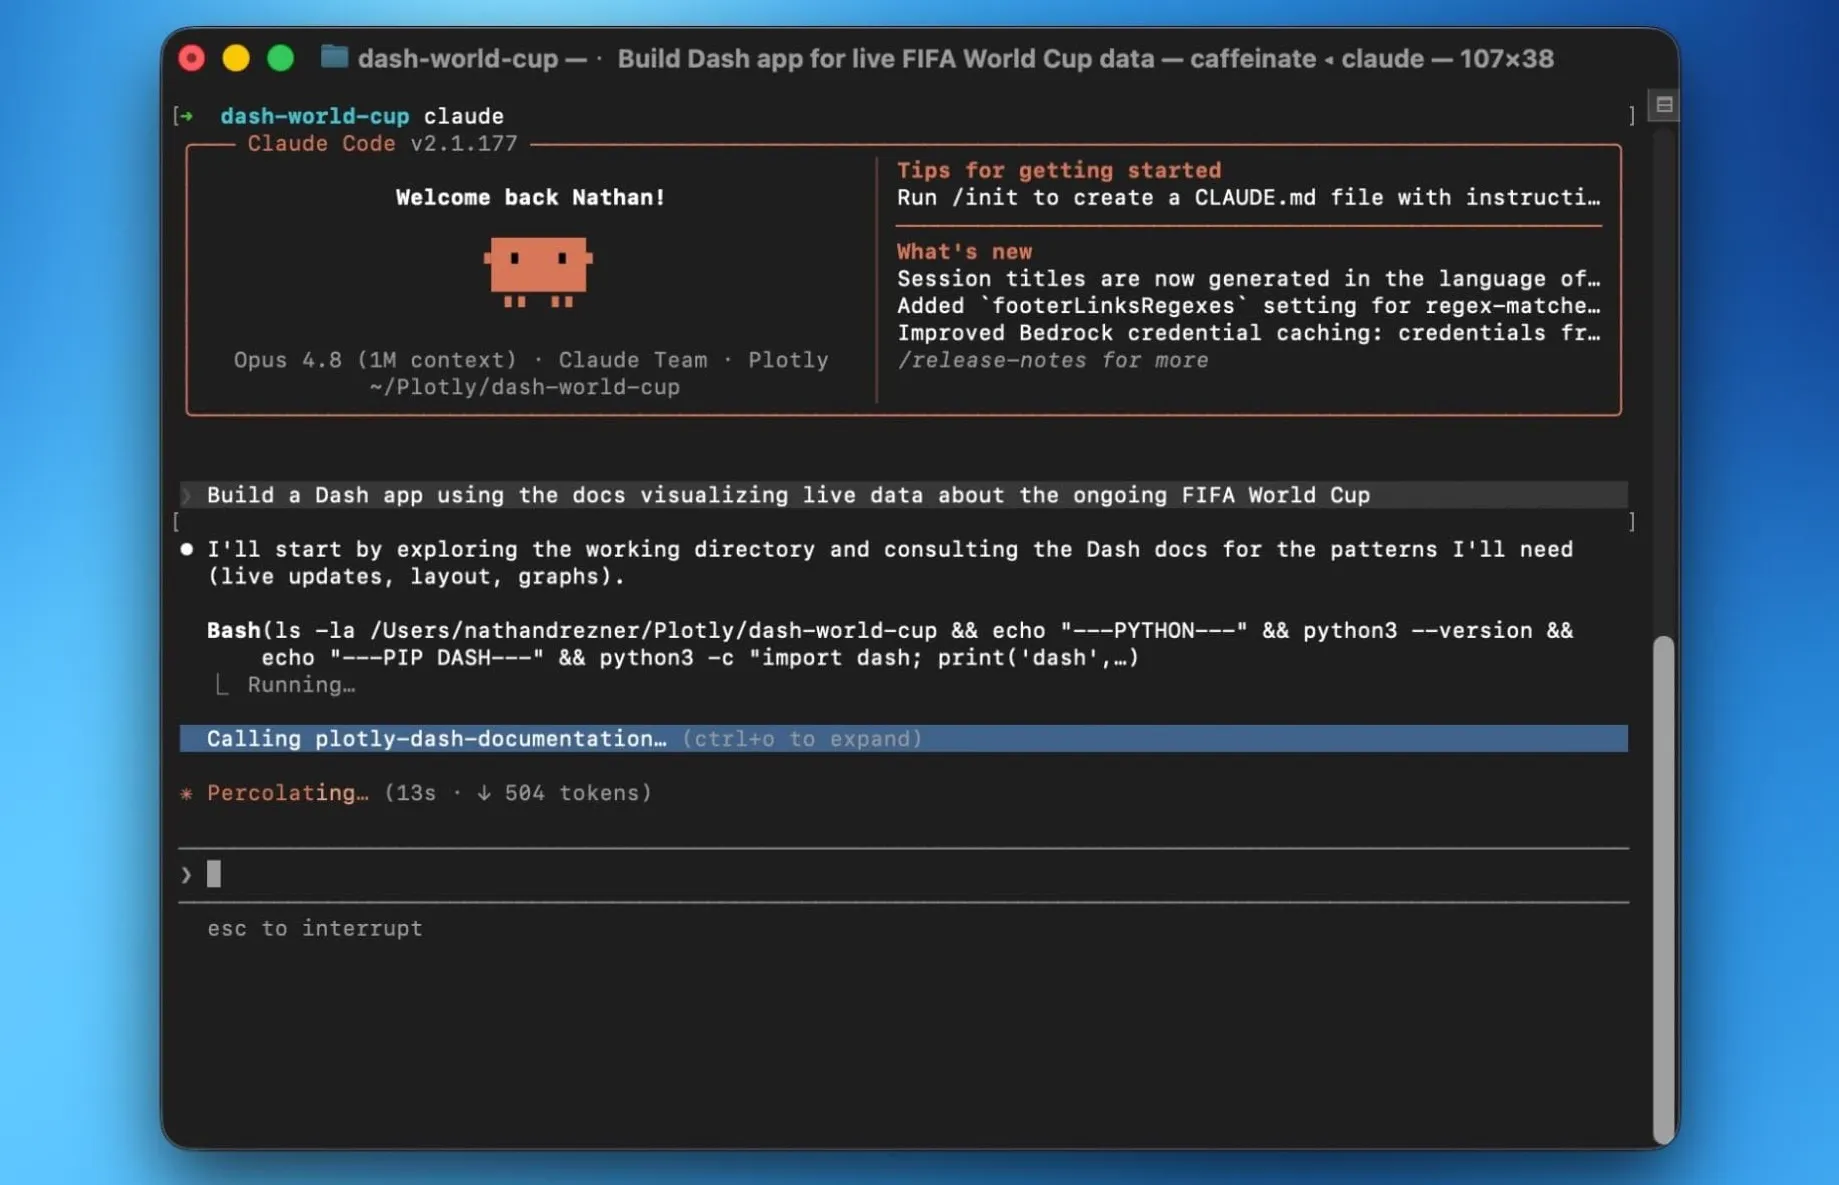Click the folder icon in the title bar
The image size is (1839, 1185).
(334, 57)
